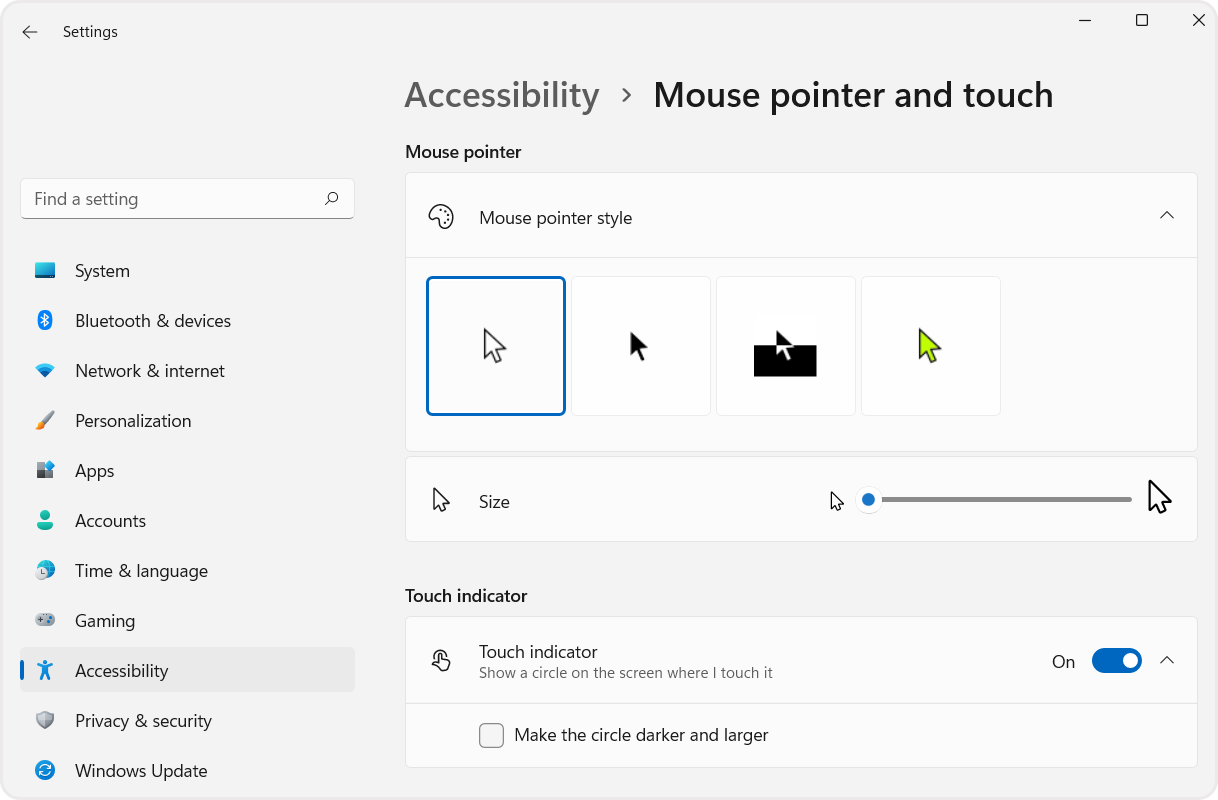The height and width of the screenshot is (800, 1218).
Task: Click the Bluetooth & devices icon
Action: 45,320
